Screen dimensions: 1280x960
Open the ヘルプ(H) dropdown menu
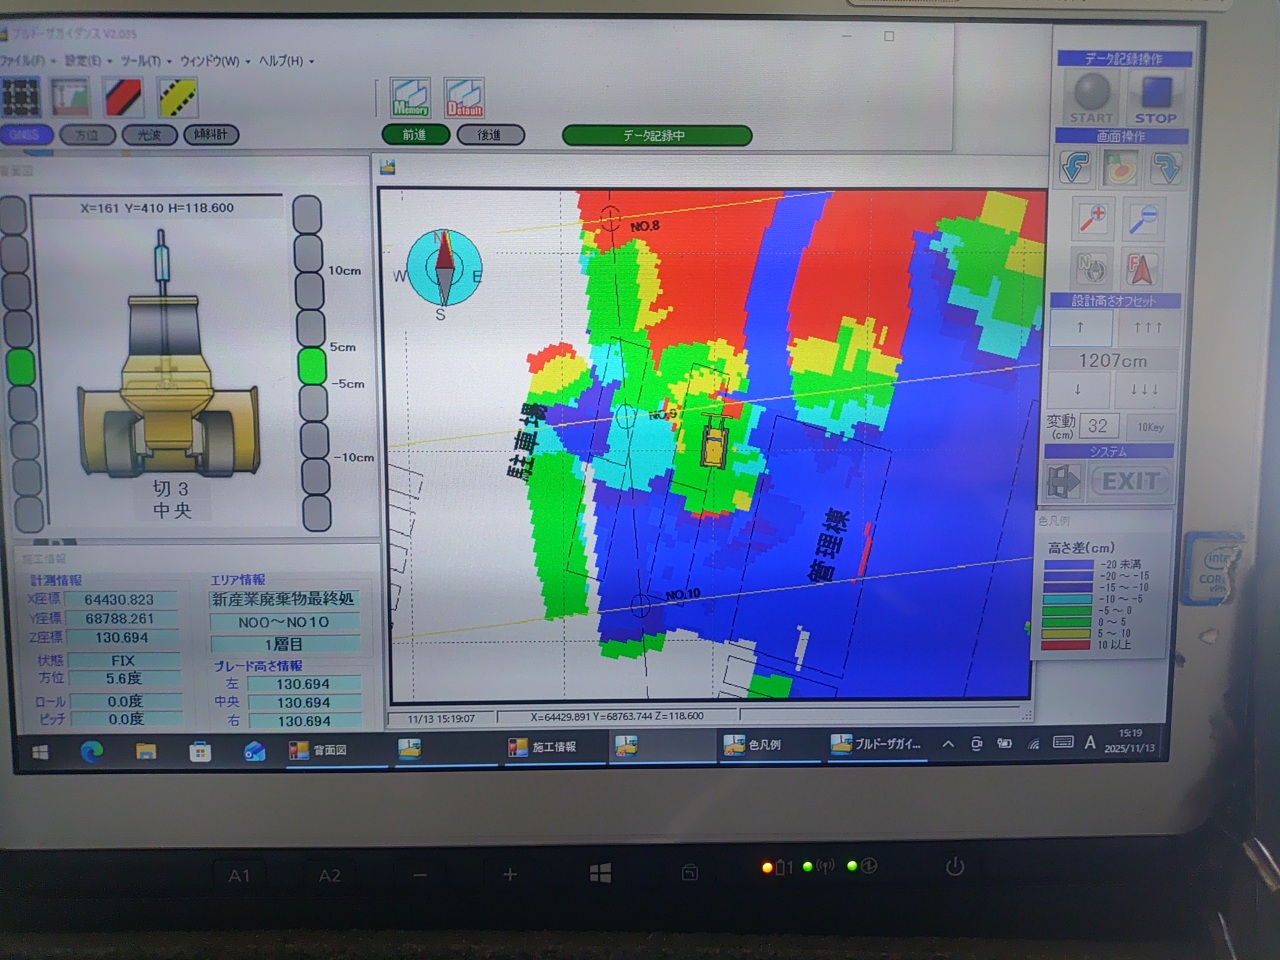283,62
